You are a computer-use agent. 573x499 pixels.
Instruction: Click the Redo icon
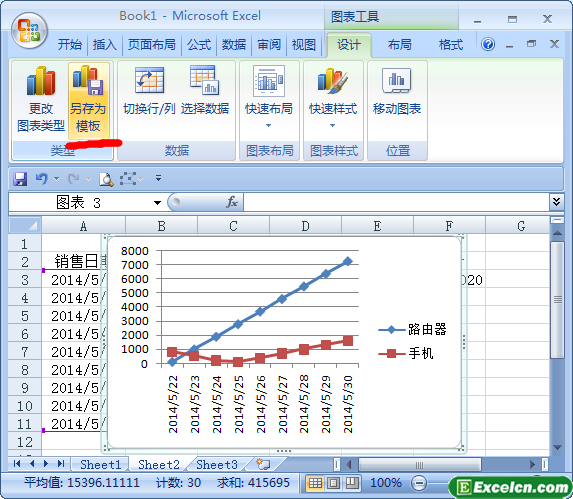(73, 179)
